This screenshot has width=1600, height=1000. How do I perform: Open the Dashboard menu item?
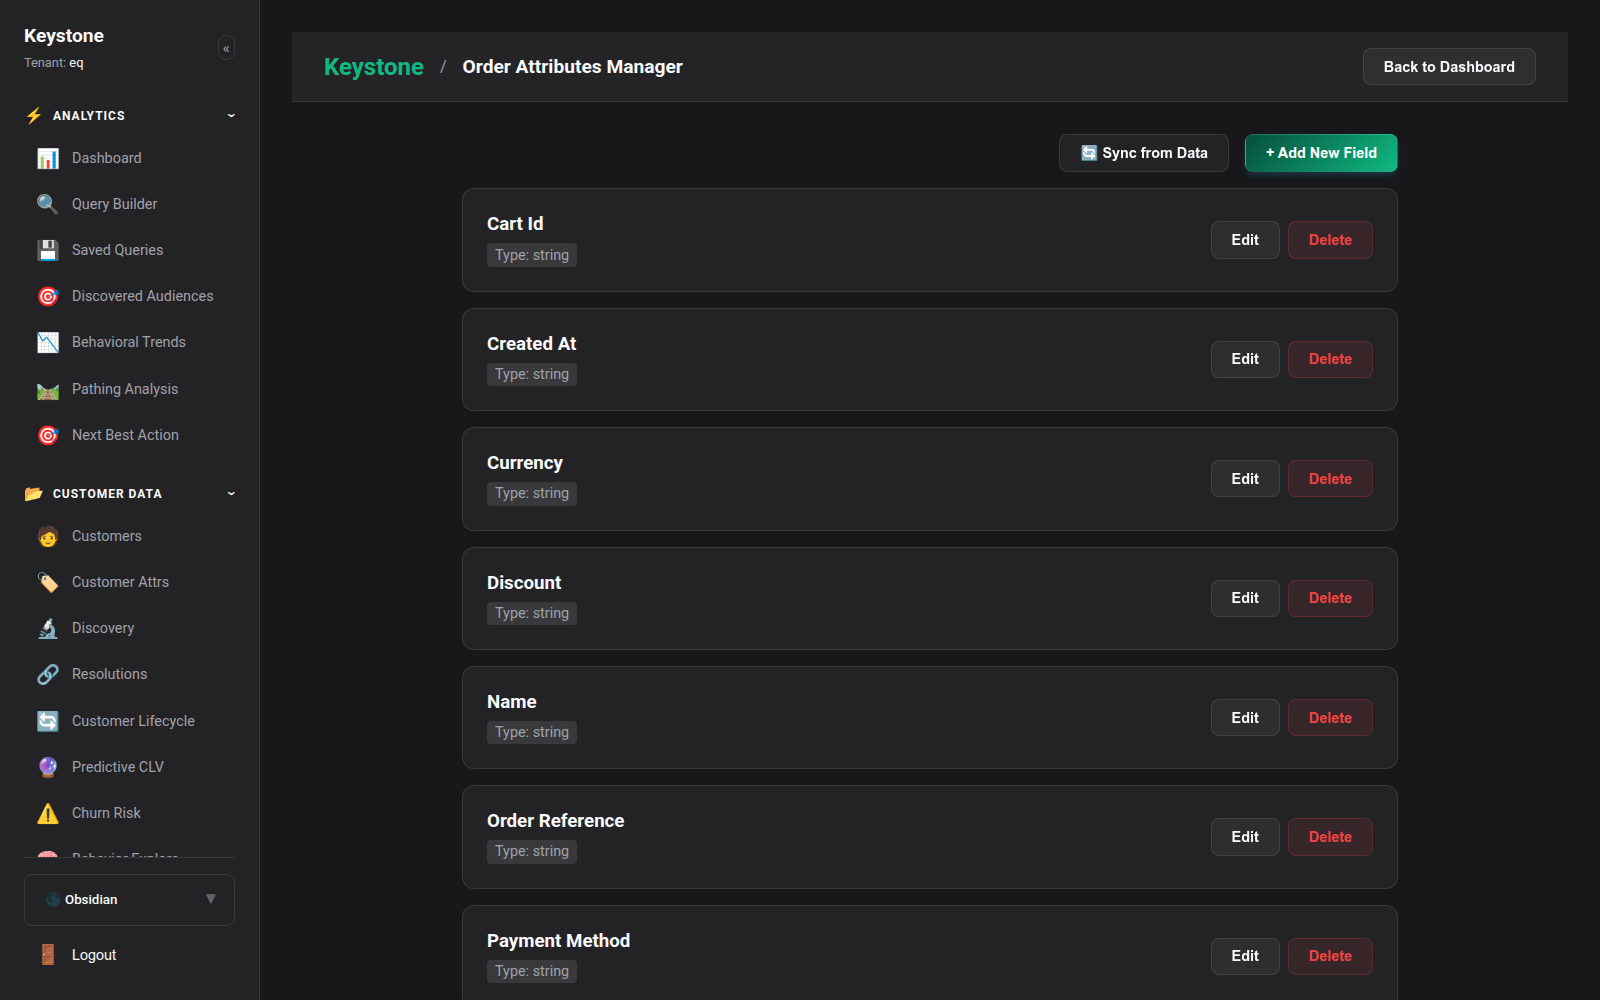coord(130,158)
